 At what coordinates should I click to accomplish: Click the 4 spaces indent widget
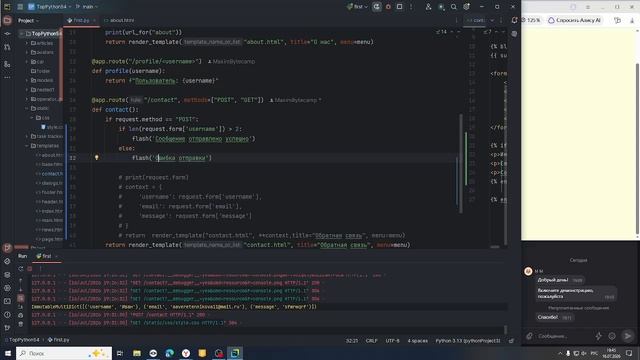click(418, 341)
